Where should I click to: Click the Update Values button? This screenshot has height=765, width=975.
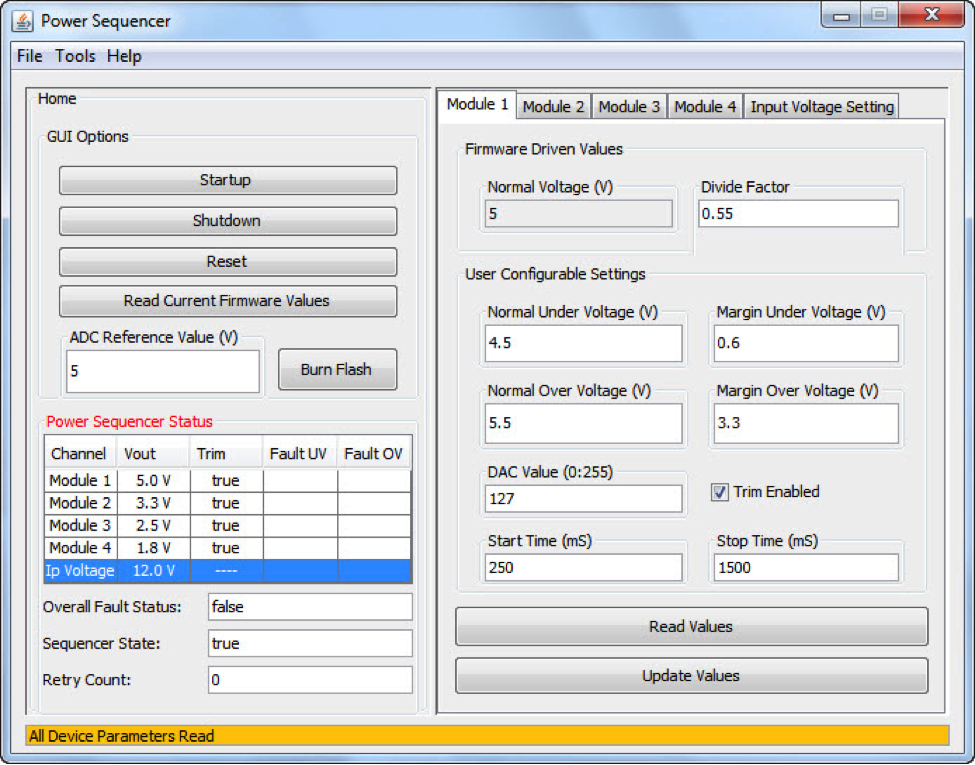click(x=691, y=676)
